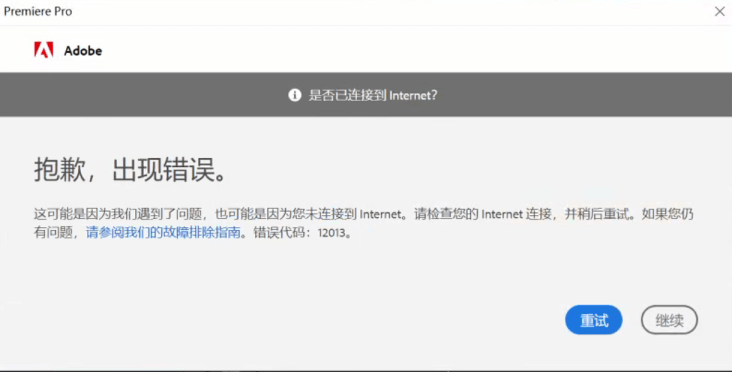Image resolution: width=732 pixels, height=372 pixels.
Task: Close the Premiere Pro dialog window
Action: click(x=719, y=12)
